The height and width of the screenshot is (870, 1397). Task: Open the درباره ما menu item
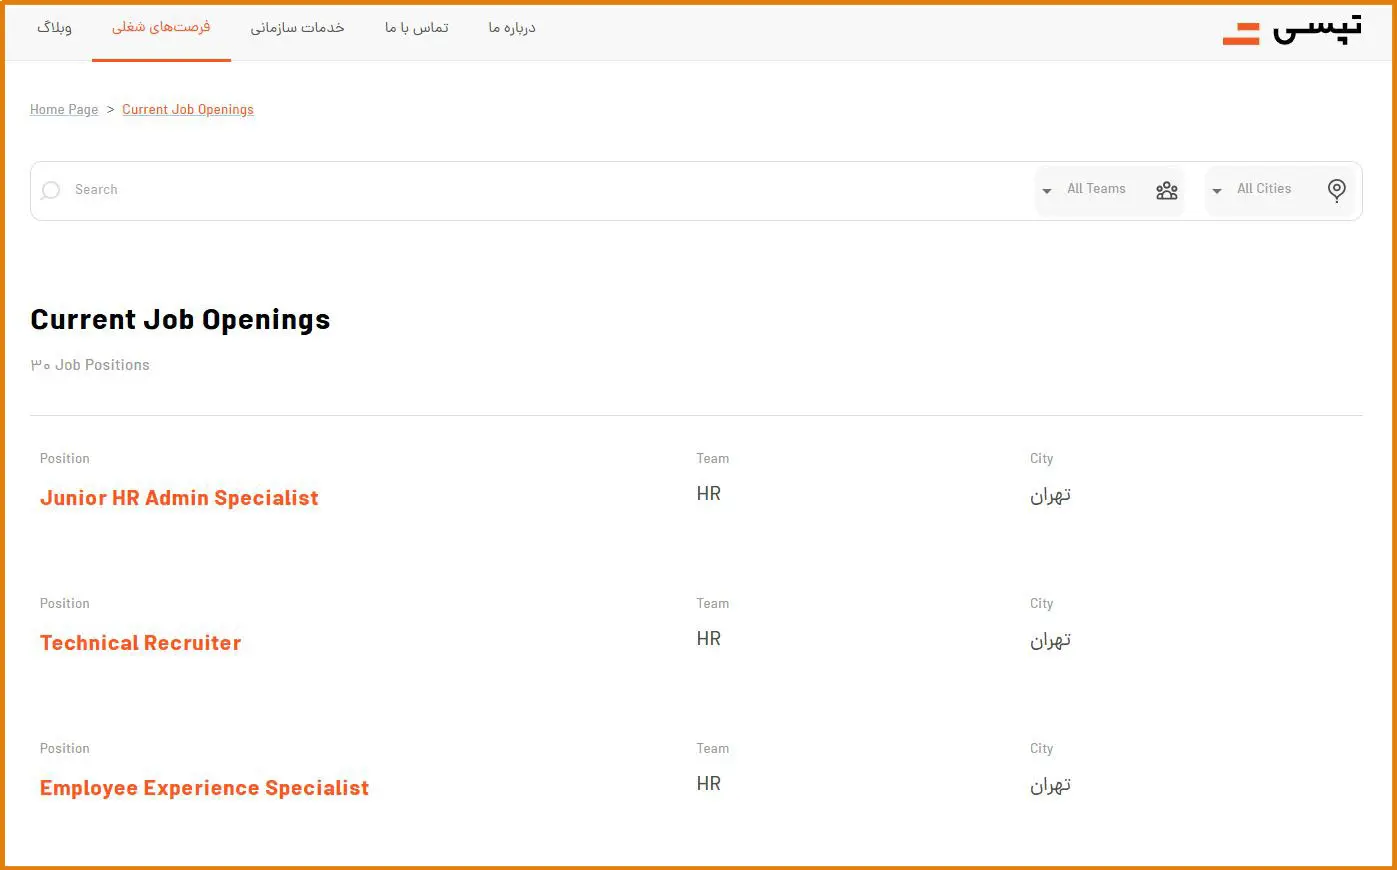tap(511, 28)
